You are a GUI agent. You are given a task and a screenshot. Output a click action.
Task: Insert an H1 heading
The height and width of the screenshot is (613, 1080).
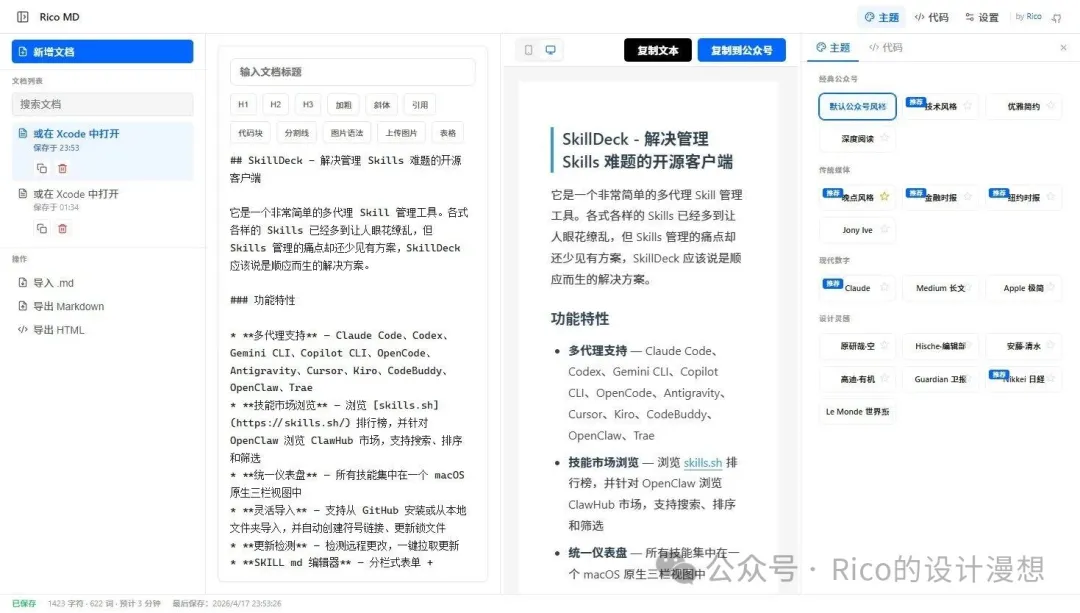(243, 105)
